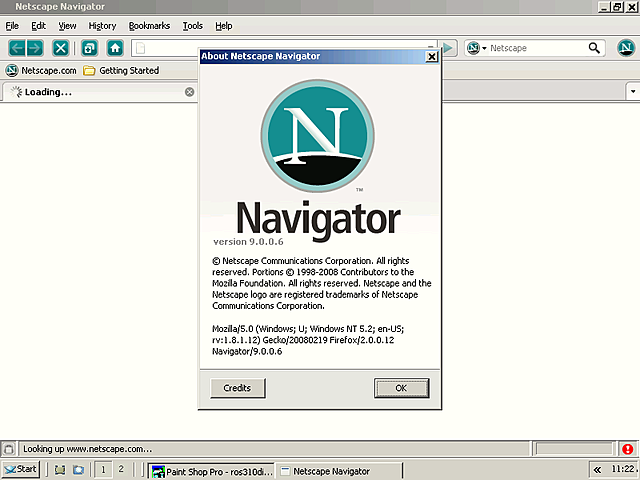Click the Looking up www.netscape.com status text
The width and height of the screenshot is (640, 480).
point(87,449)
